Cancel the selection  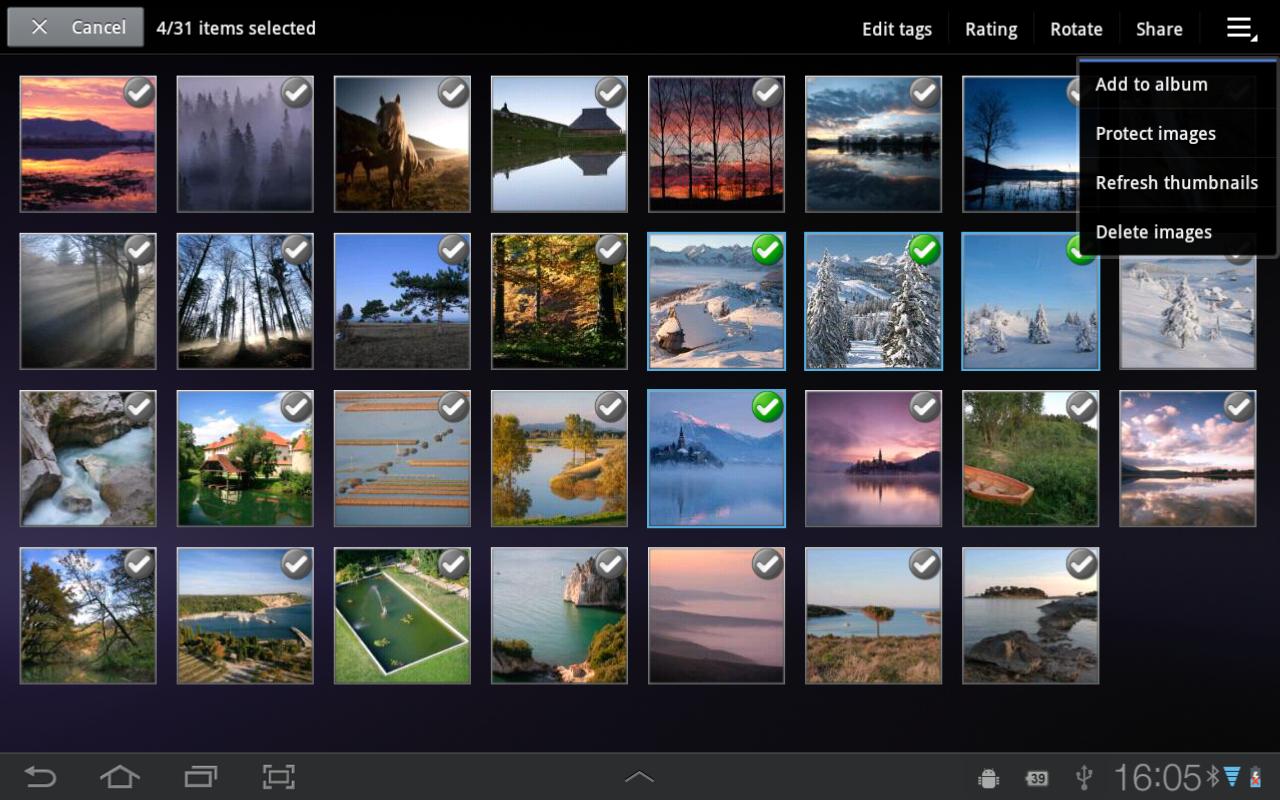tap(76, 27)
